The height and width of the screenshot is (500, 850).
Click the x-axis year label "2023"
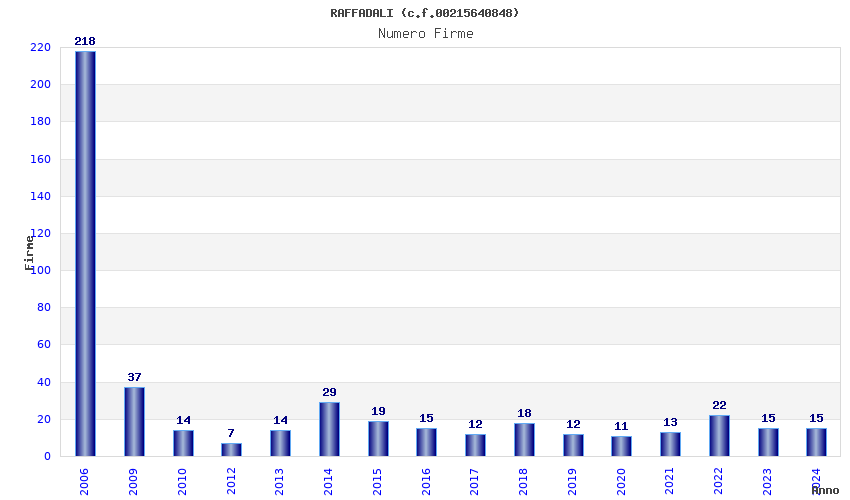(x=767, y=482)
